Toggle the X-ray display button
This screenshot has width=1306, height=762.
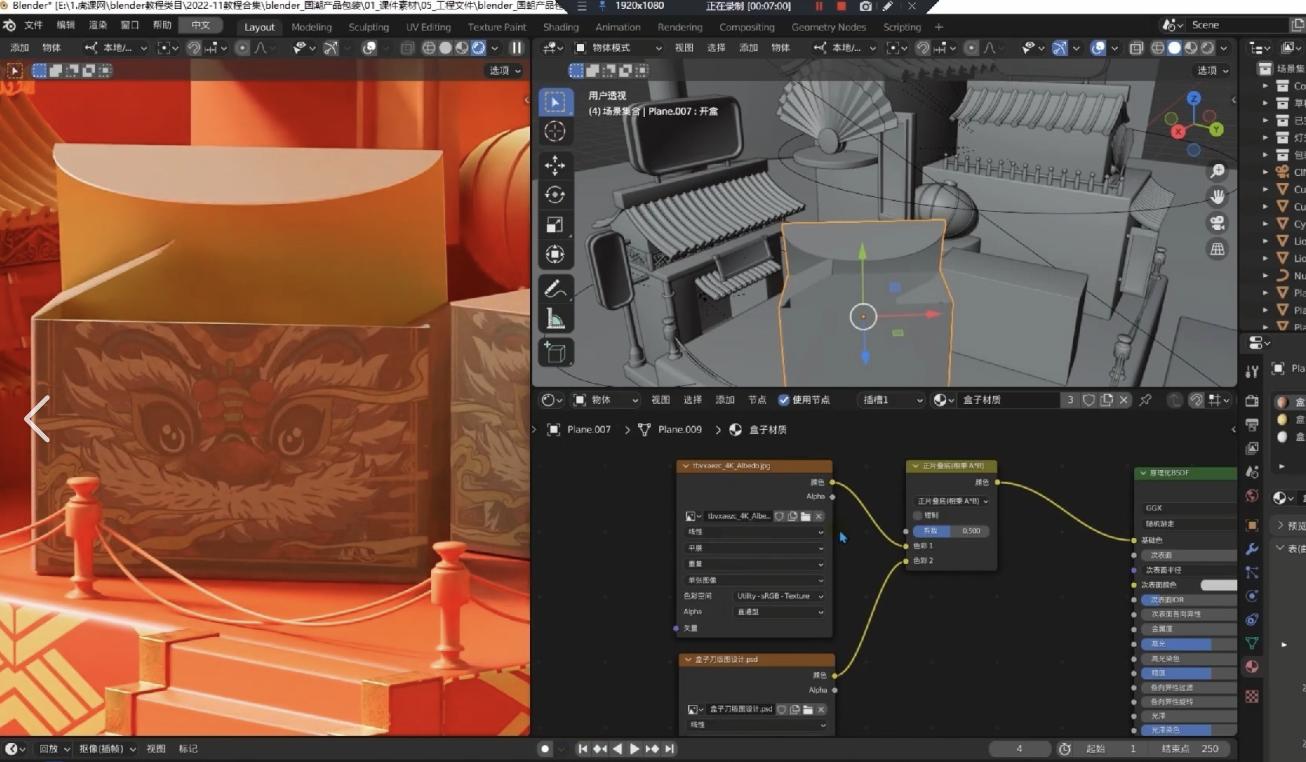[1136, 48]
